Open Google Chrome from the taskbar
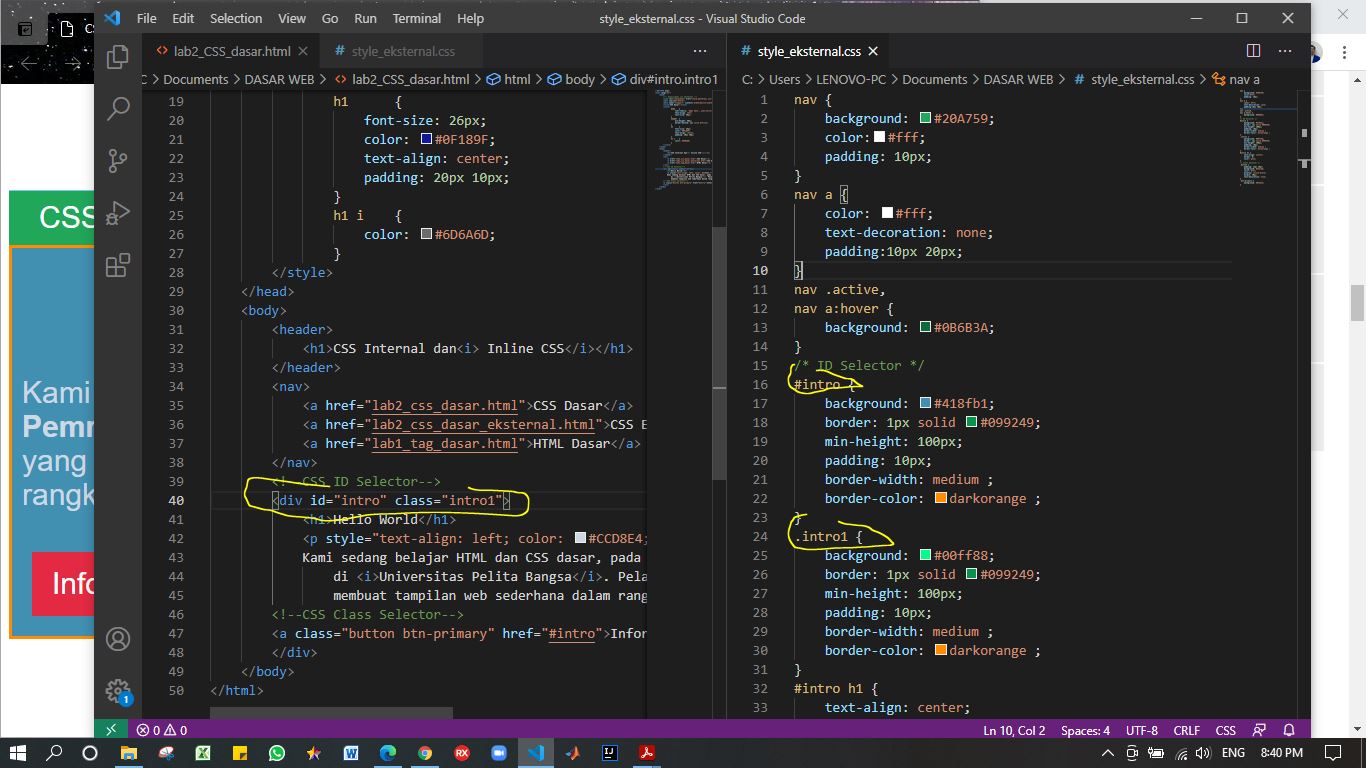 coord(426,752)
